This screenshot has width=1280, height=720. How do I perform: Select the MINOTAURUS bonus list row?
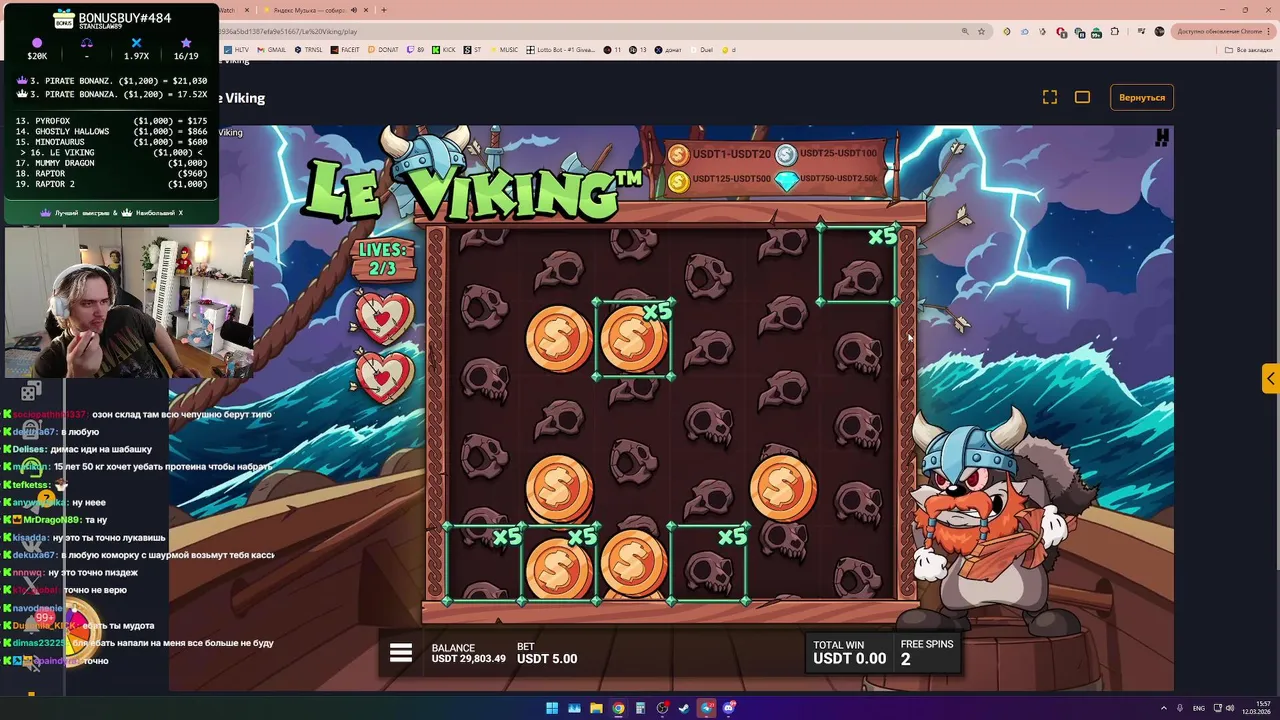pyautogui.click(x=111, y=142)
